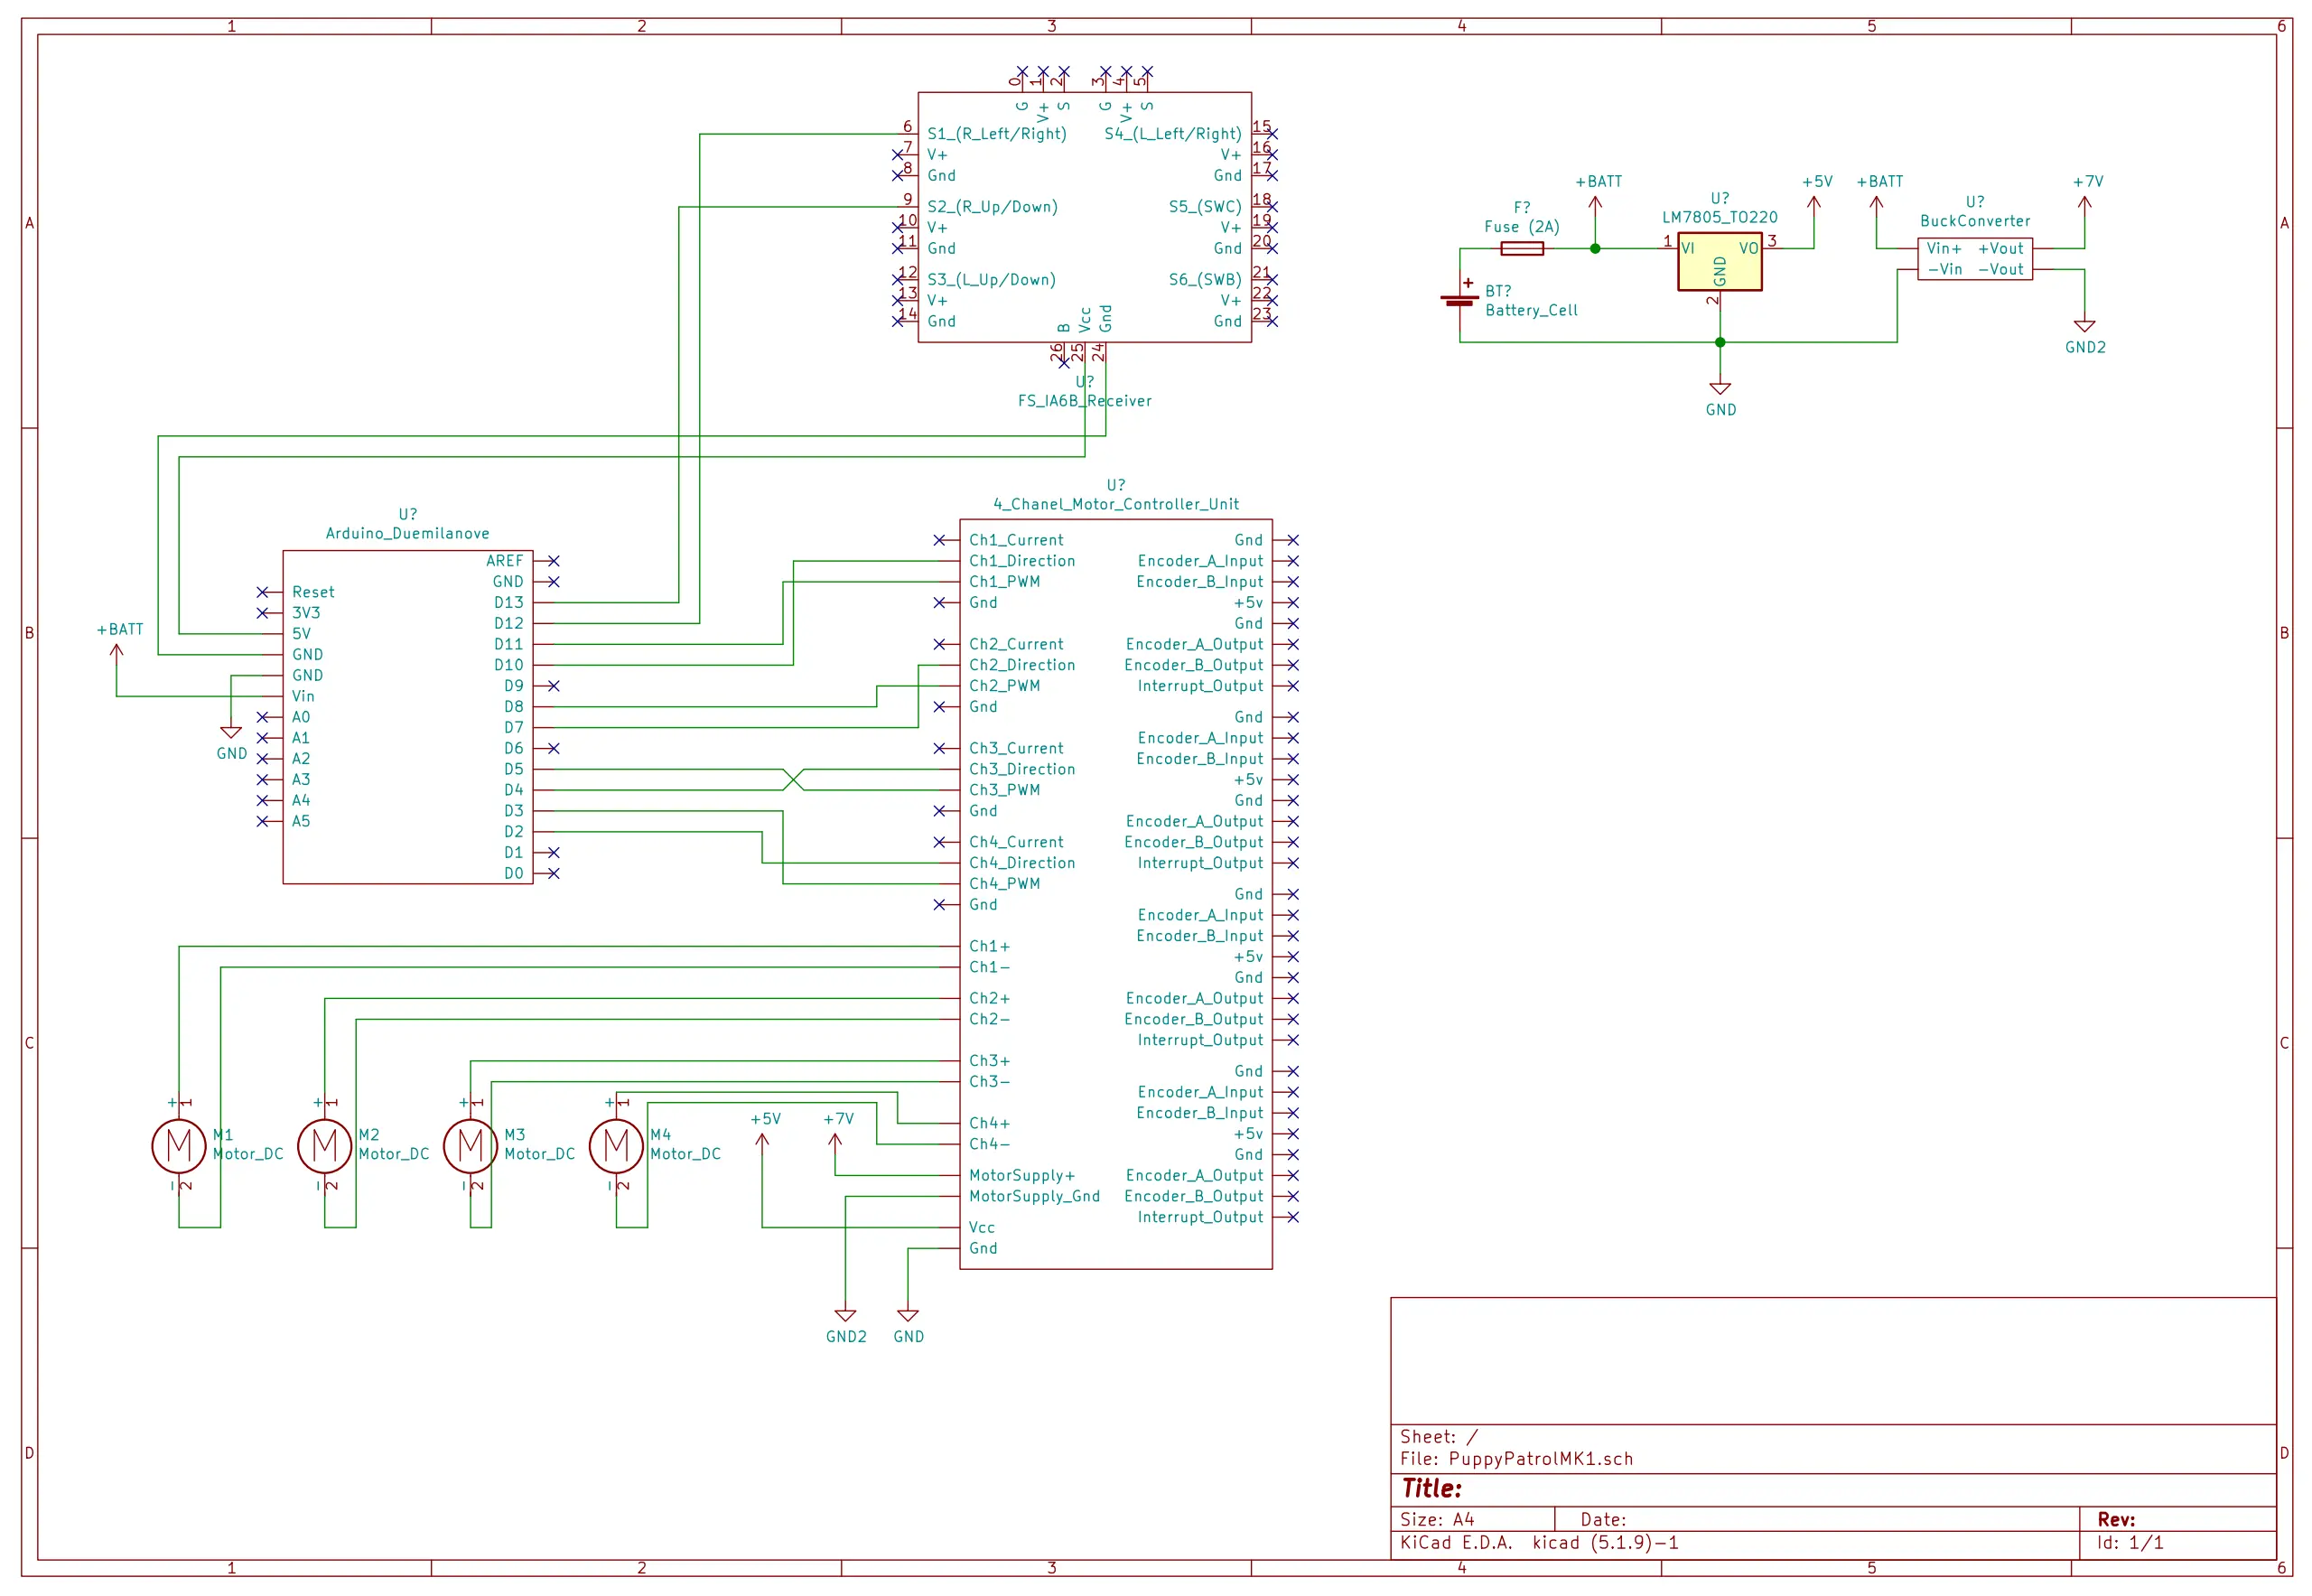Click the 3V3 pin label

(306, 613)
